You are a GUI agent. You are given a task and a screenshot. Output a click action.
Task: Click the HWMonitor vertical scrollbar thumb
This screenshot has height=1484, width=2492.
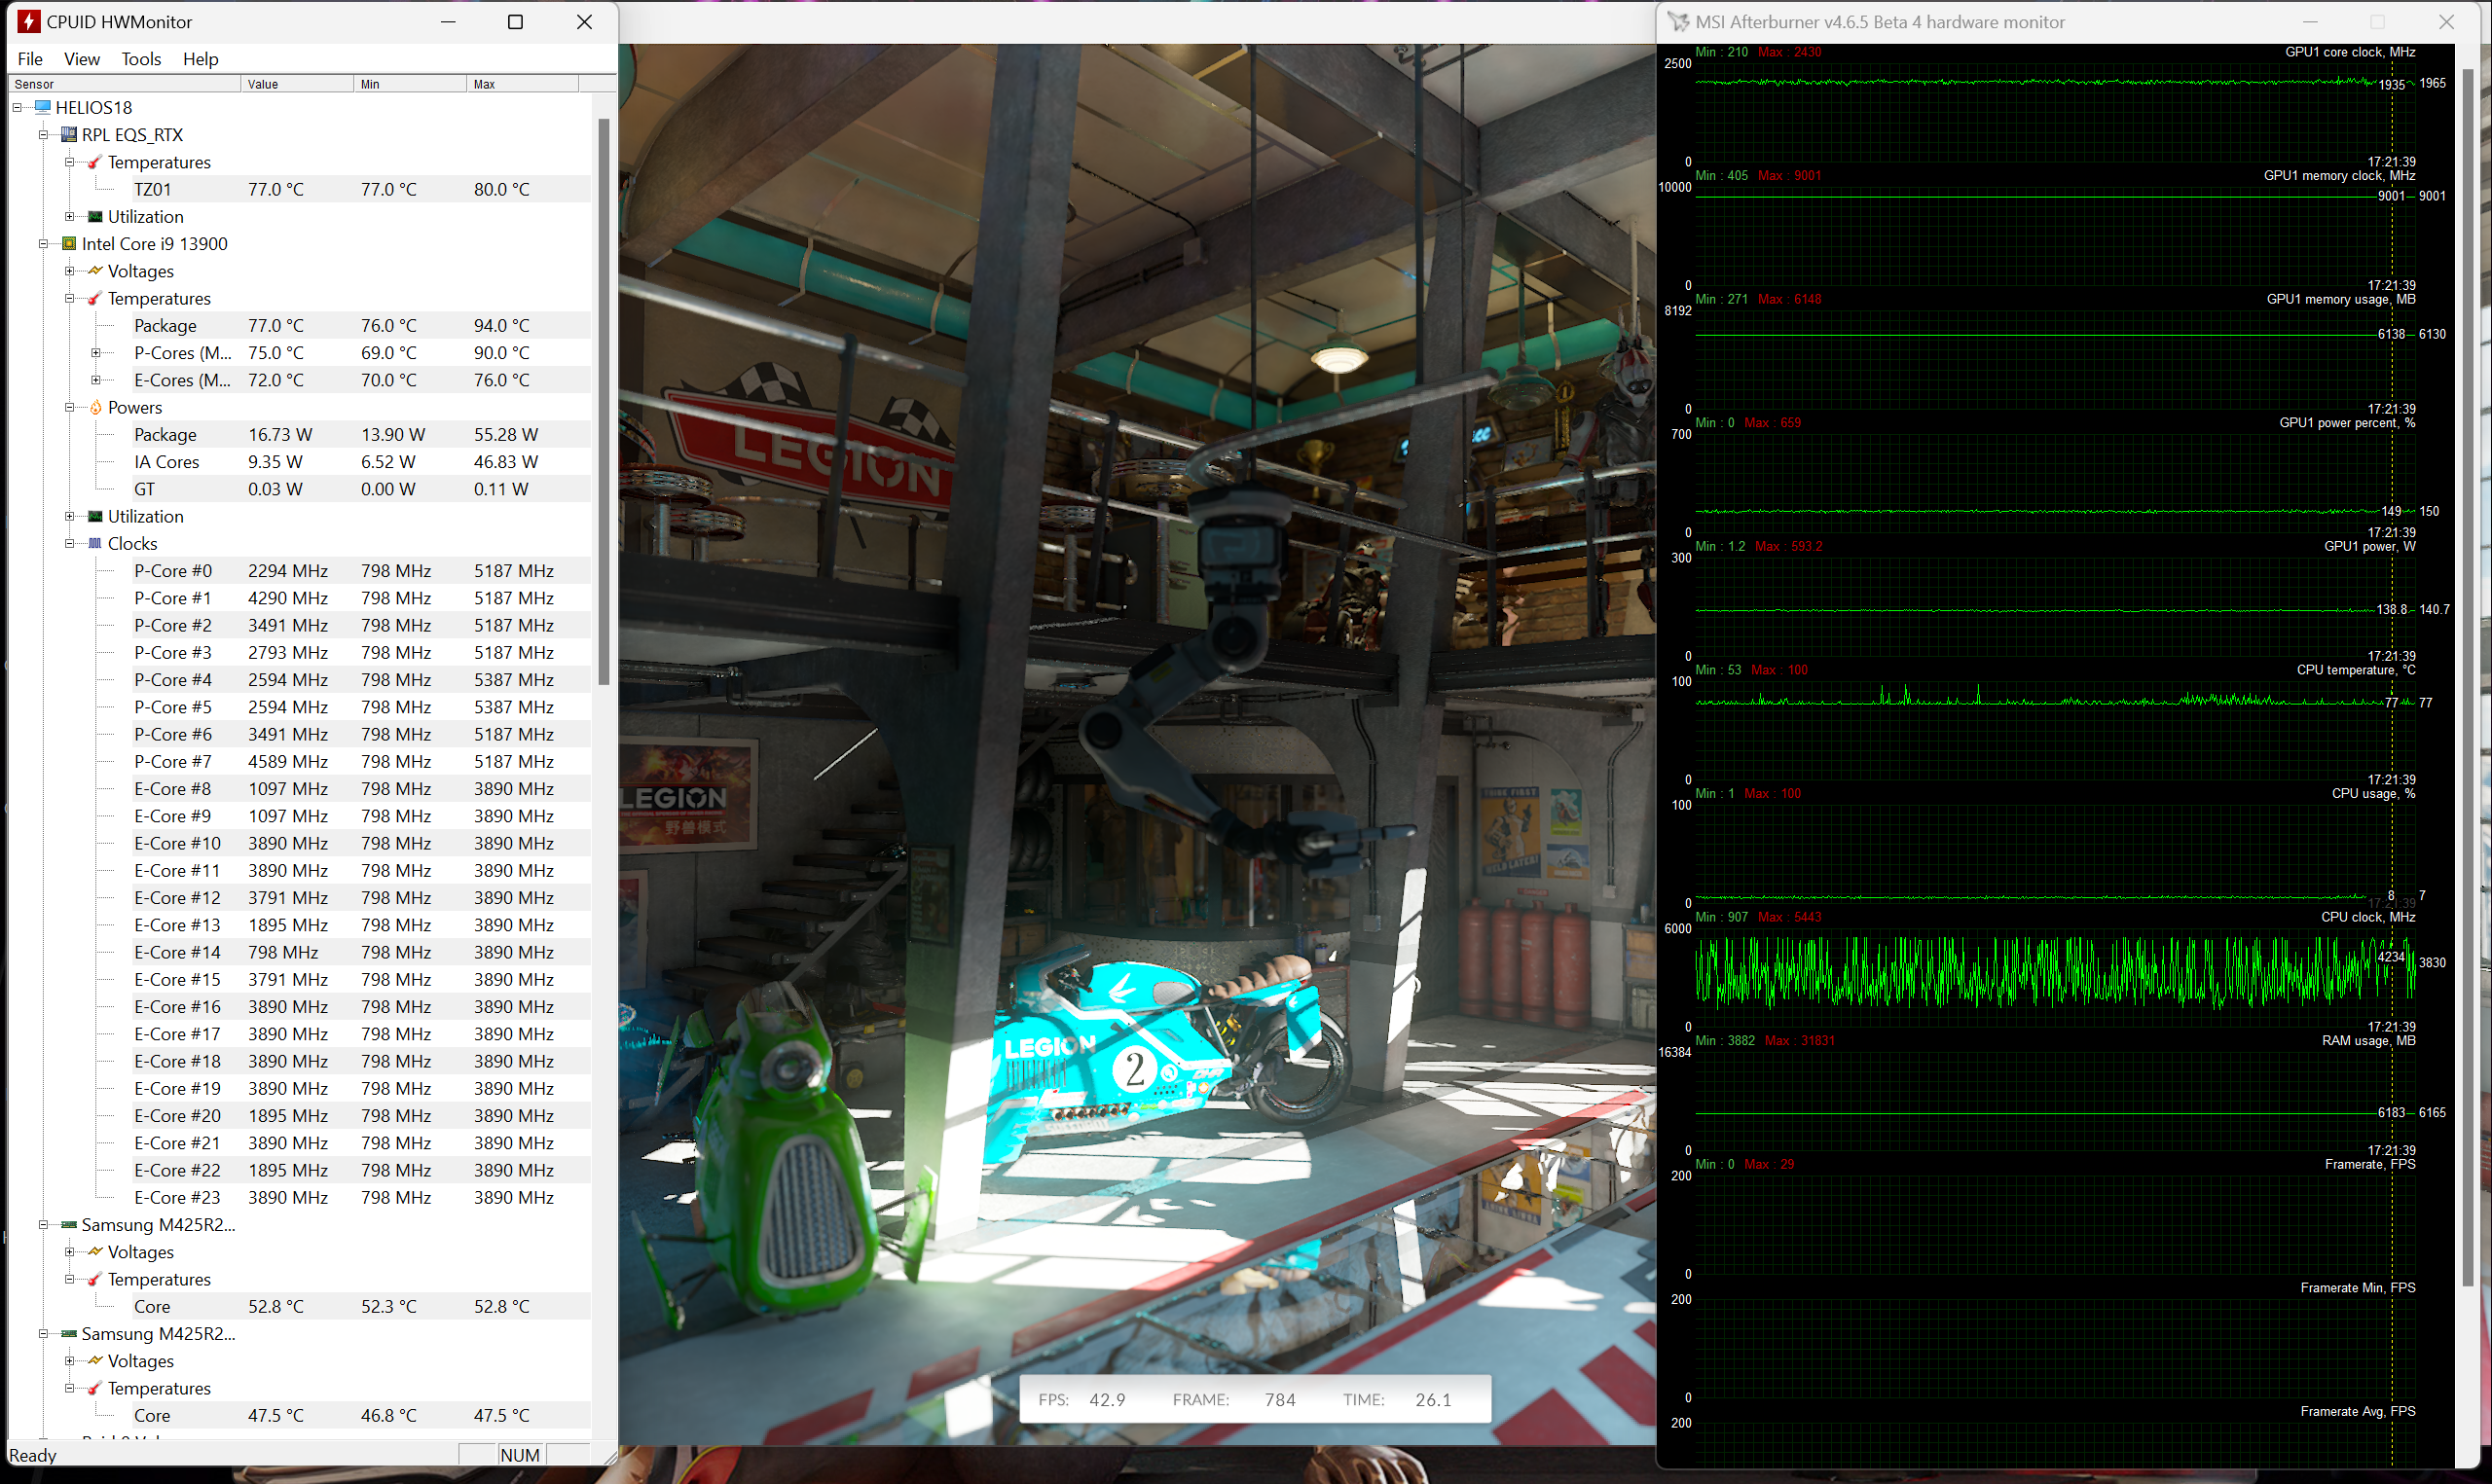pos(604,400)
